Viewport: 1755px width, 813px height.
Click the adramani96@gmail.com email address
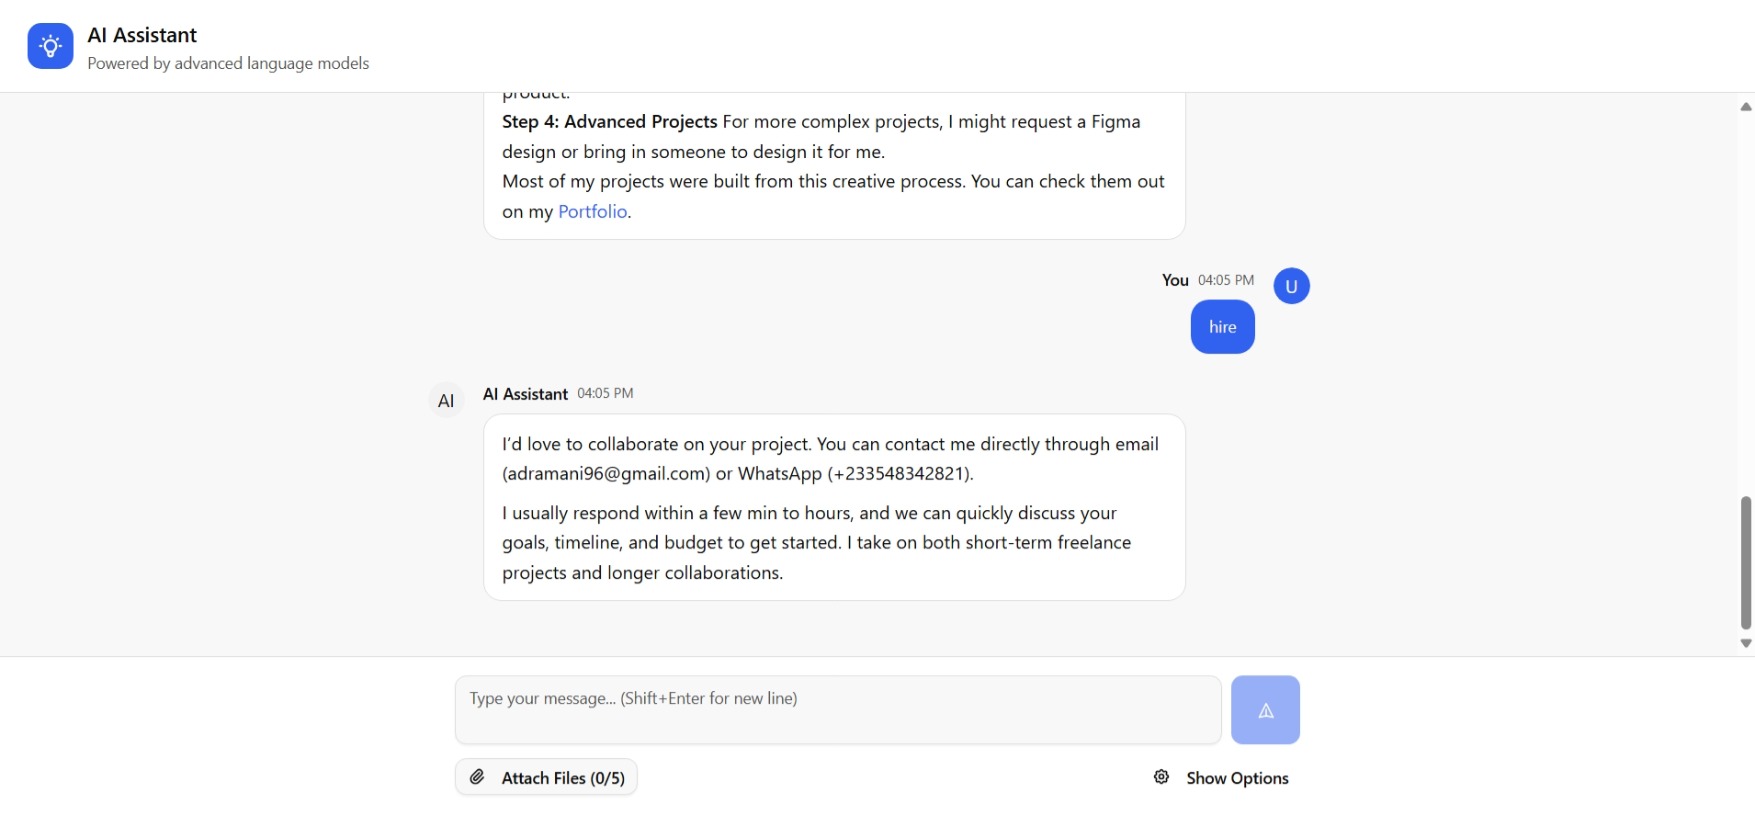[606, 473]
